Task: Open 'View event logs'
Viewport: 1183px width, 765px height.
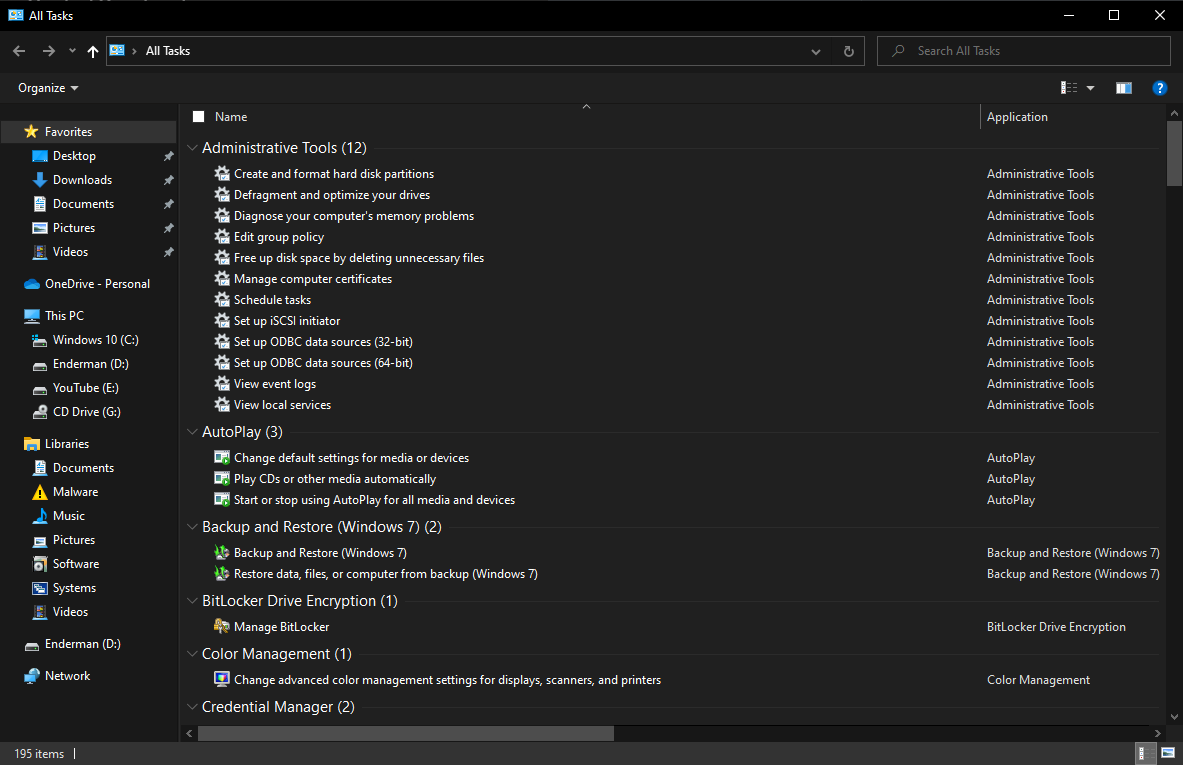Action: (x=274, y=383)
